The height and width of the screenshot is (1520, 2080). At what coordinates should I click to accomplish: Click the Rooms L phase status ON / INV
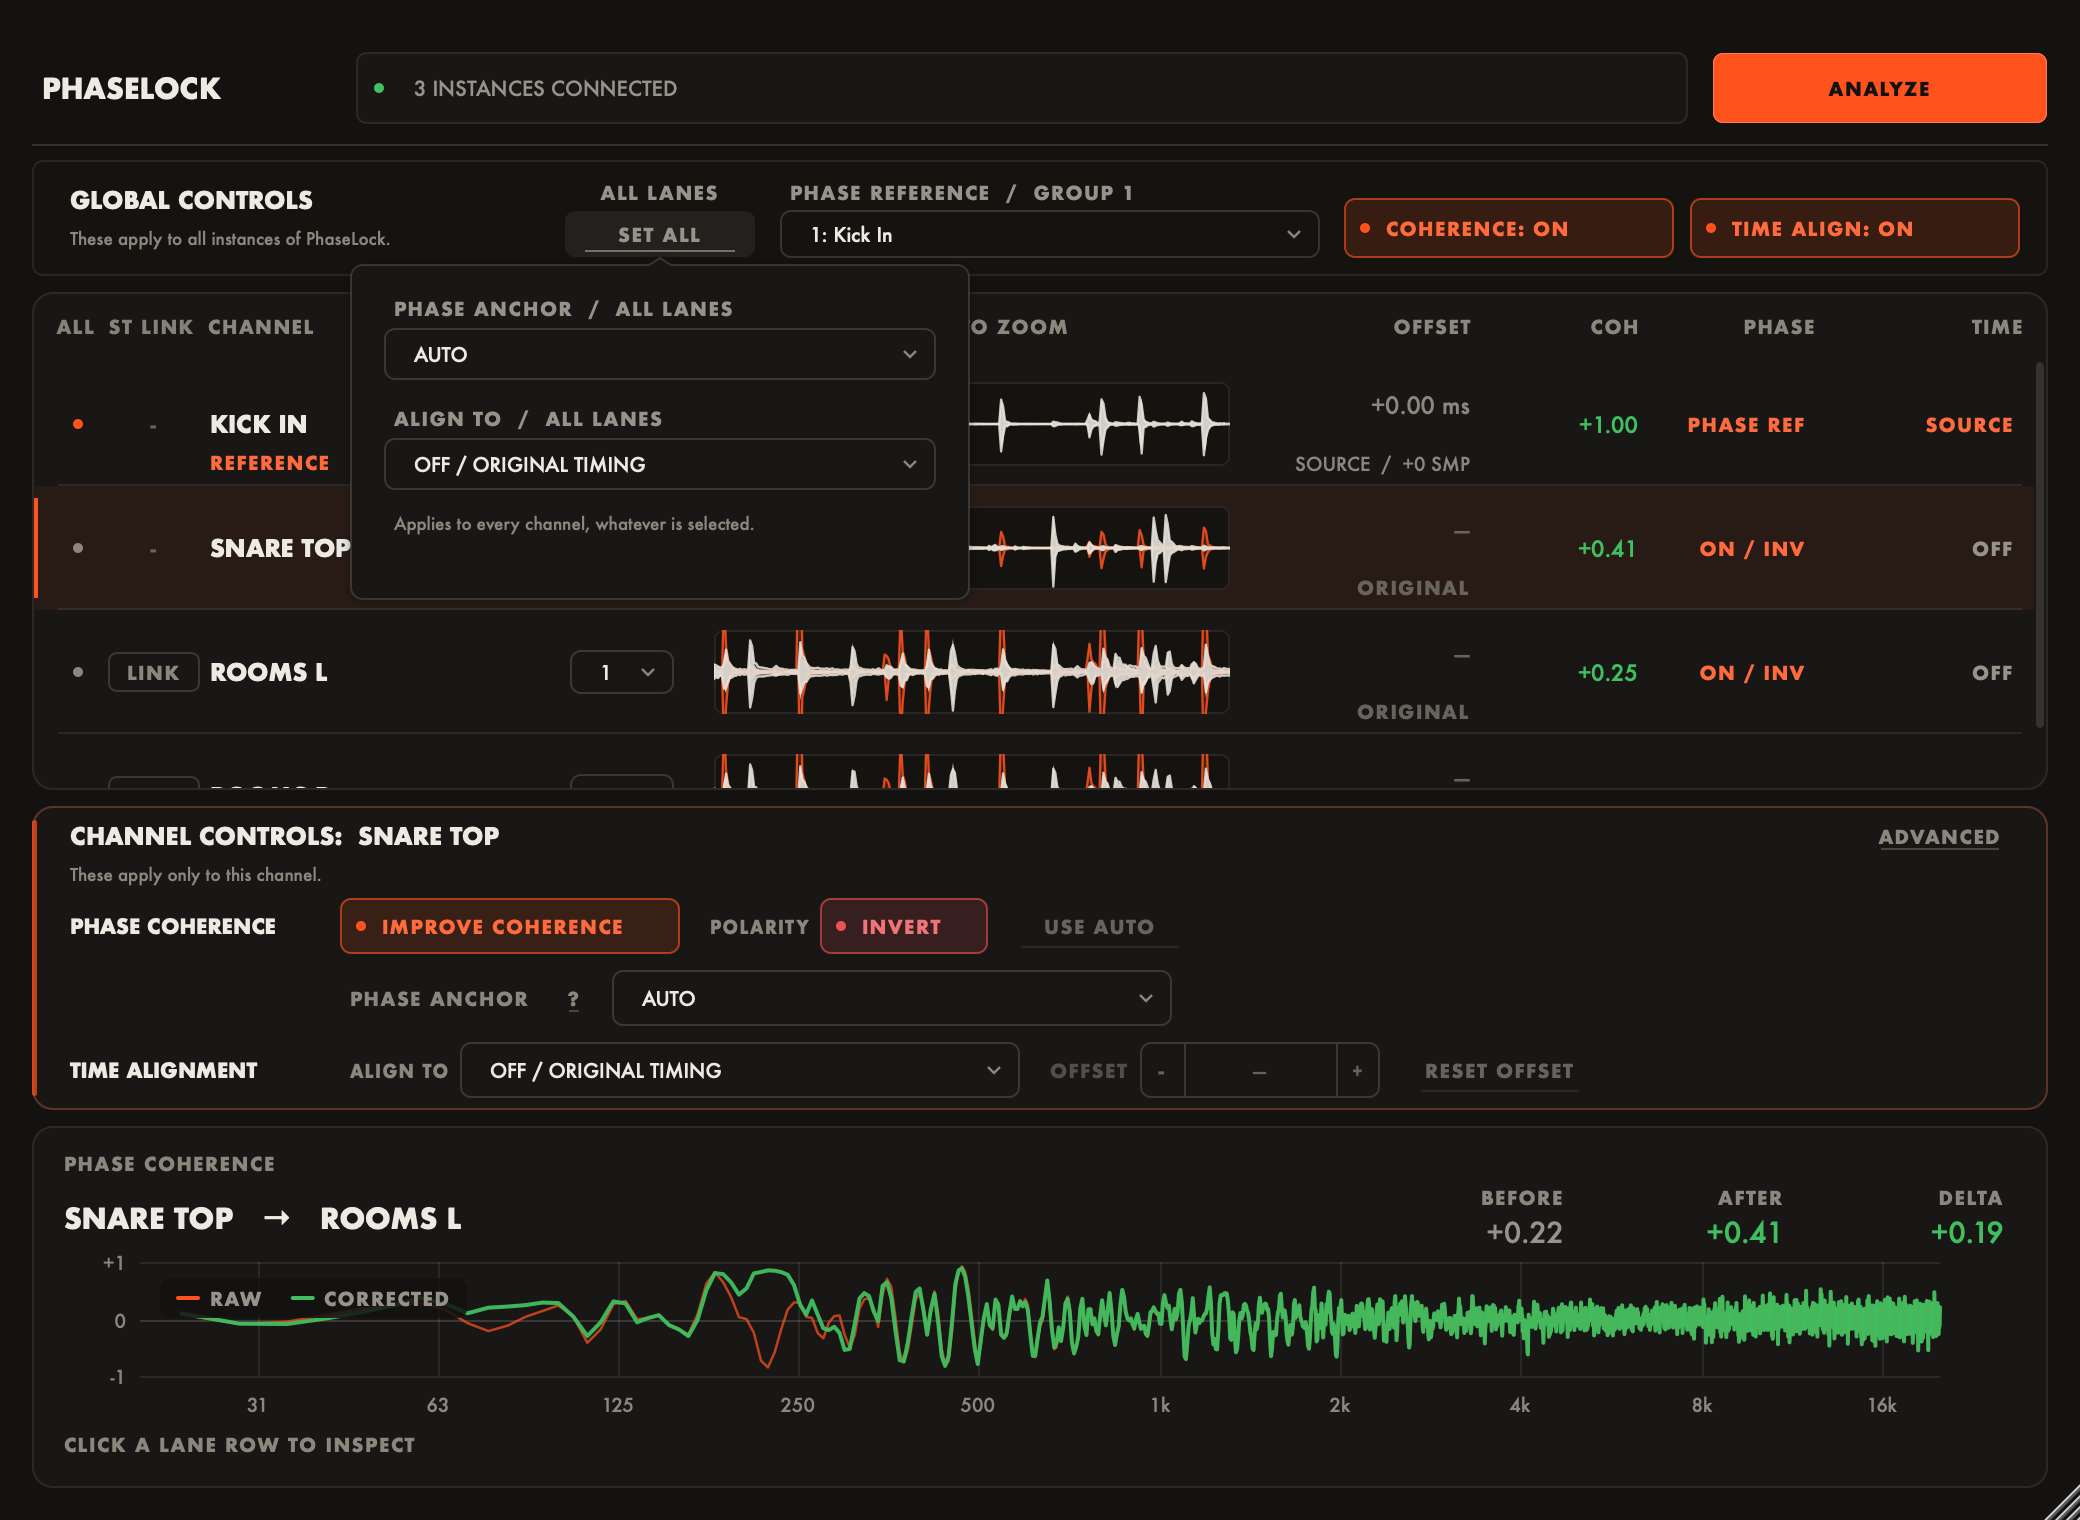pos(1752,673)
